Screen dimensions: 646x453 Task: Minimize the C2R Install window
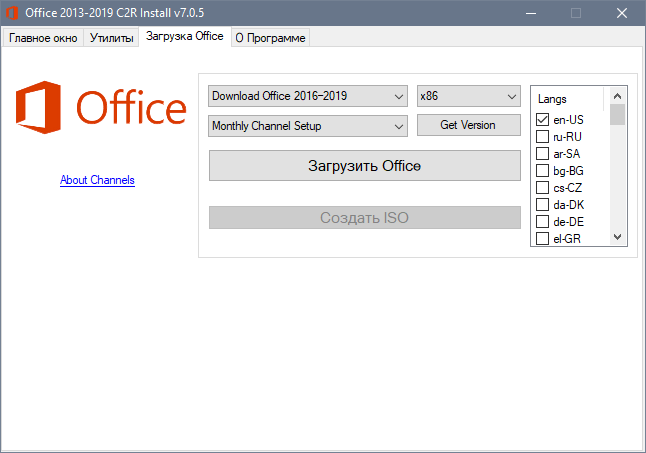pyautogui.click(x=531, y=13)
